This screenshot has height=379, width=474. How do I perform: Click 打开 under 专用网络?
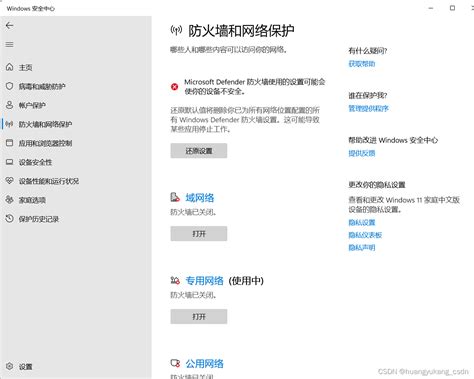[x=199, y=316]
